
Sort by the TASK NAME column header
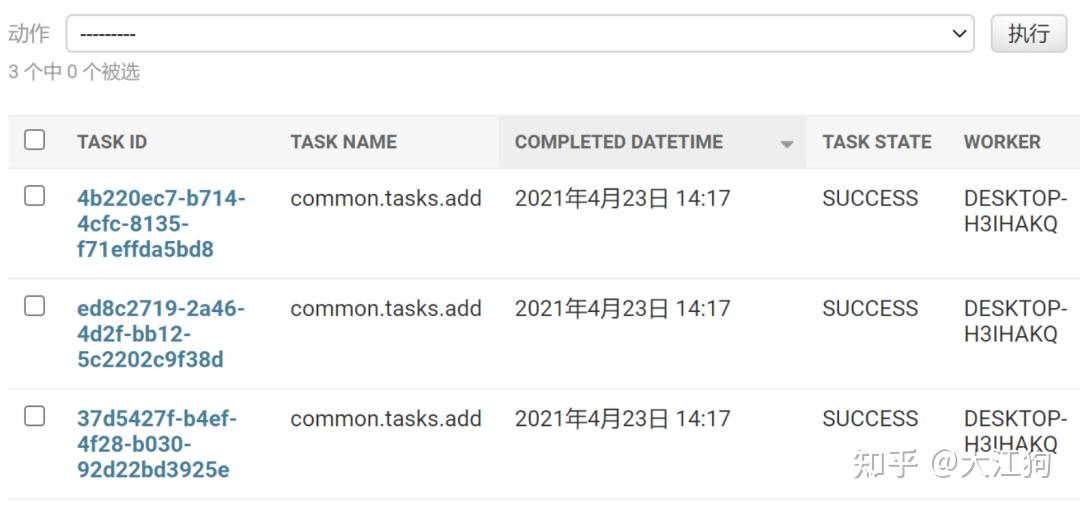[343, 142]
